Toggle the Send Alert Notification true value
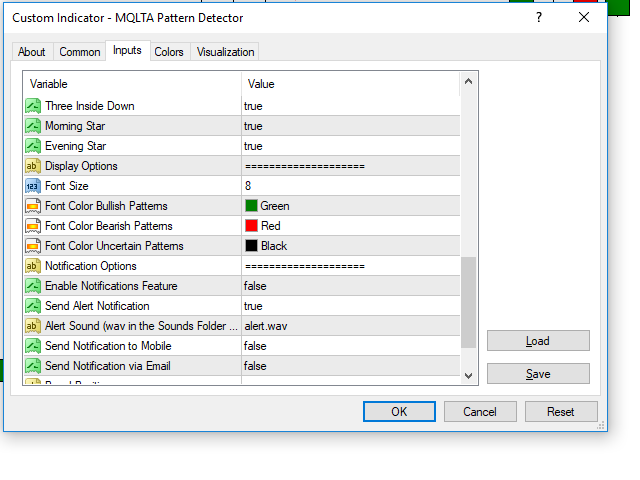Image resolution: width=640 pixels, height=480 pixels. [x=351, y=306]
